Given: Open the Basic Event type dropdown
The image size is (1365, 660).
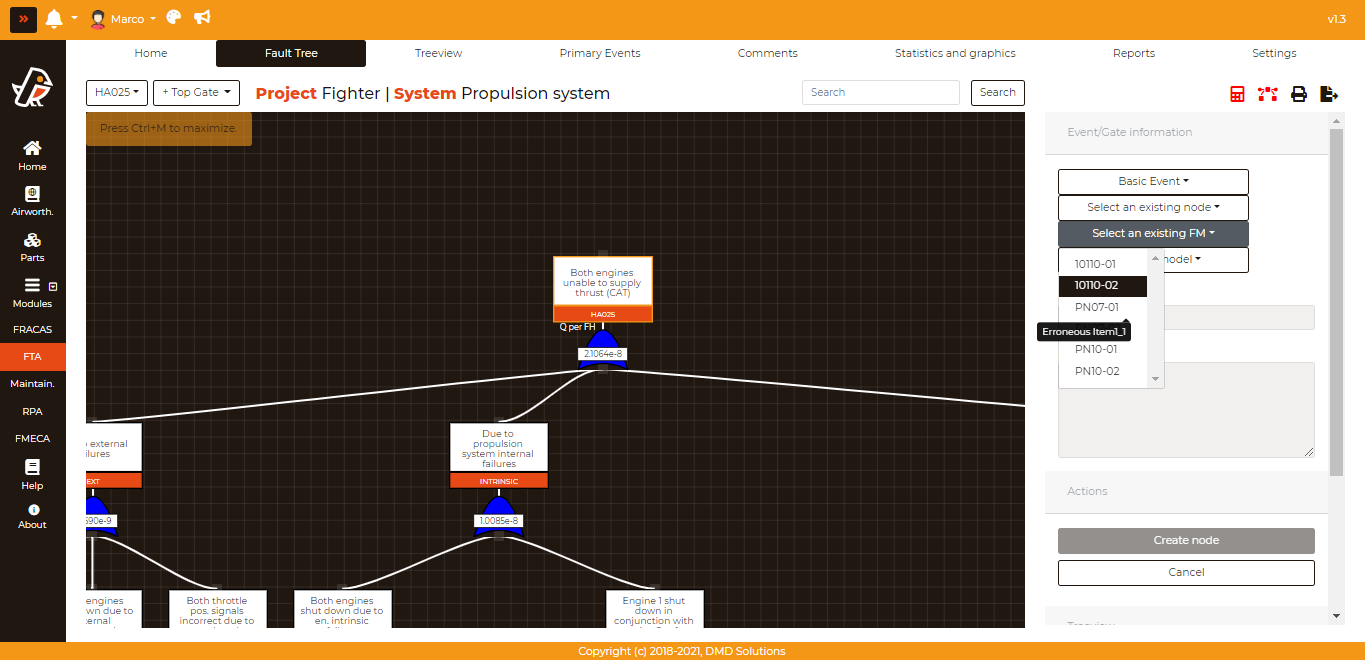Looking at the screenshot, I should (1153, 182).
